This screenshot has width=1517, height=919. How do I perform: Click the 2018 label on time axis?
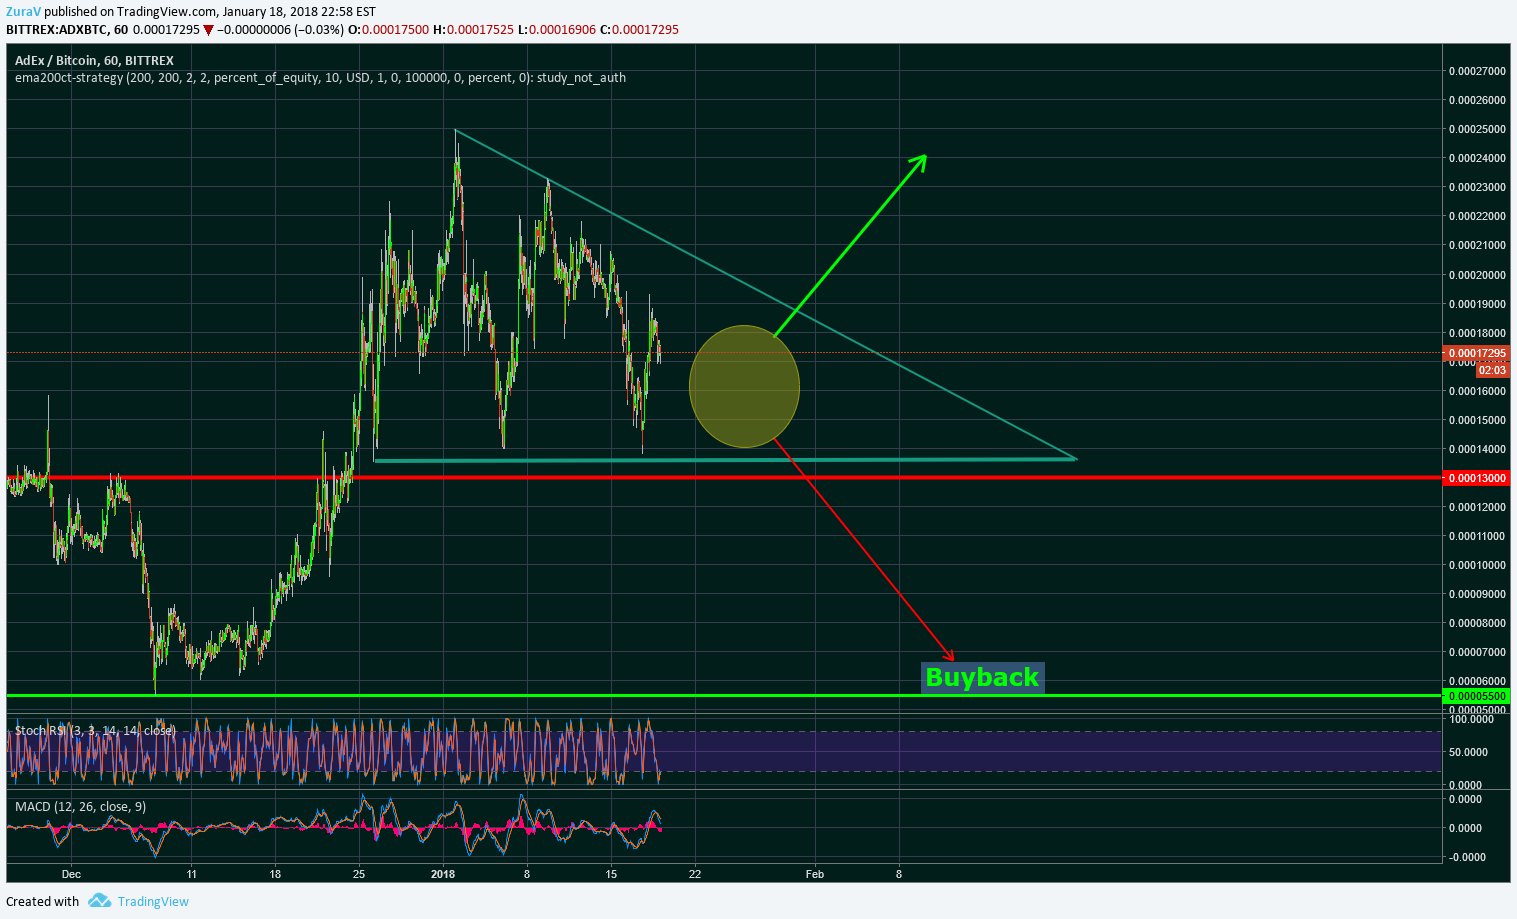(x=443, y=874)
